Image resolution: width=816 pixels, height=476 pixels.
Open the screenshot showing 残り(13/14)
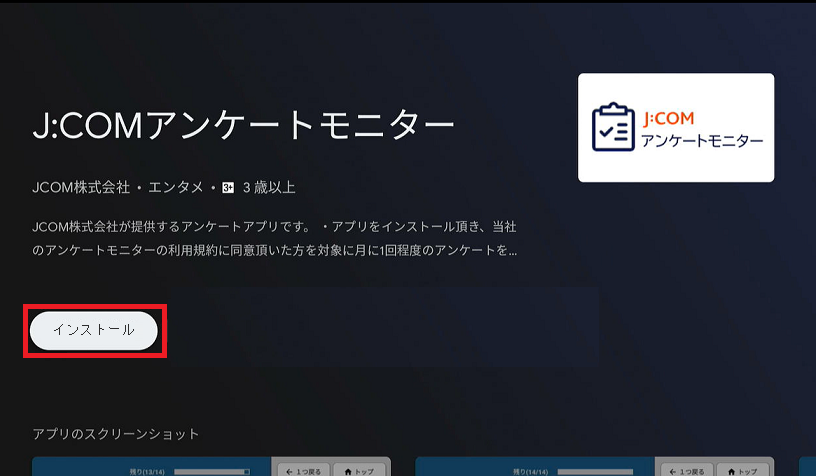(x=211, y=467)
